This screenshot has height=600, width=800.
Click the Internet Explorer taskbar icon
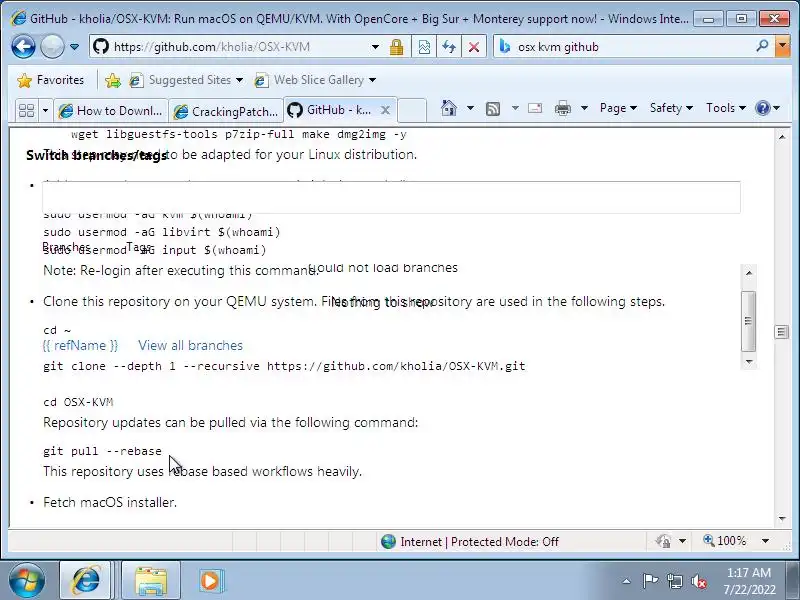[x=86, y=580]
